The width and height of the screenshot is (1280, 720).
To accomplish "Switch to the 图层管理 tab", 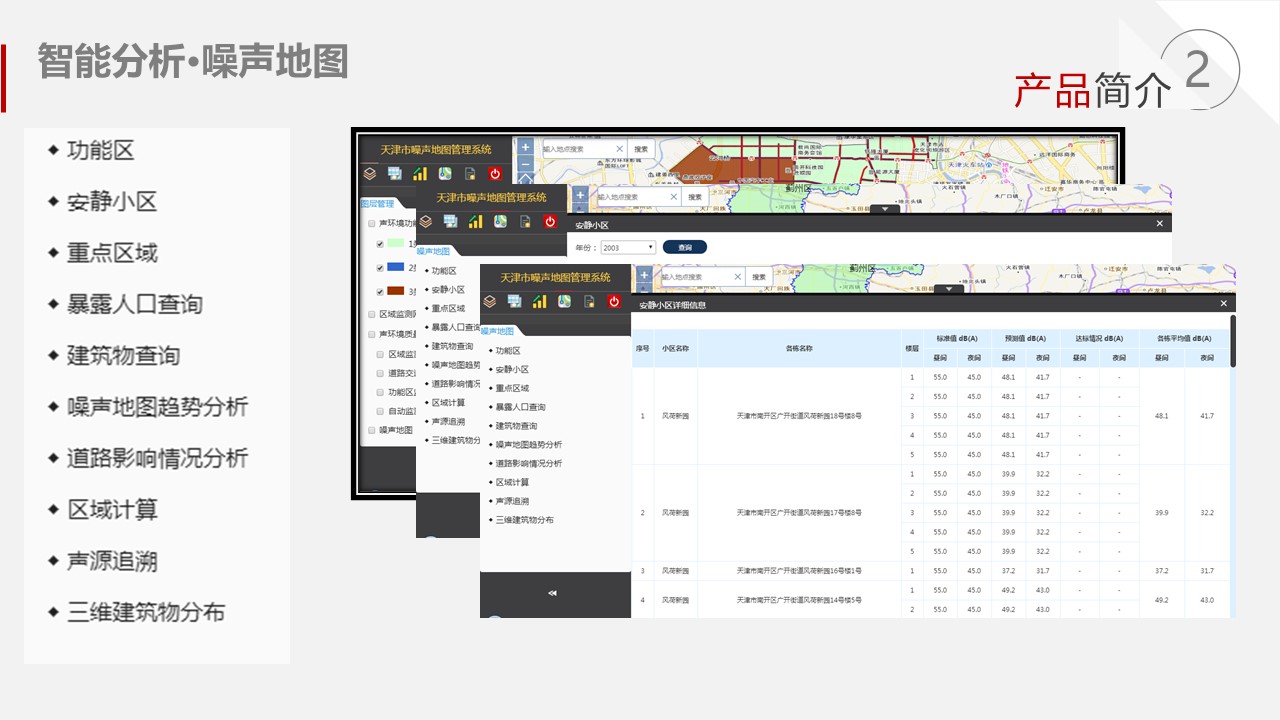I will pyautogui.click(x=377, y=202).
